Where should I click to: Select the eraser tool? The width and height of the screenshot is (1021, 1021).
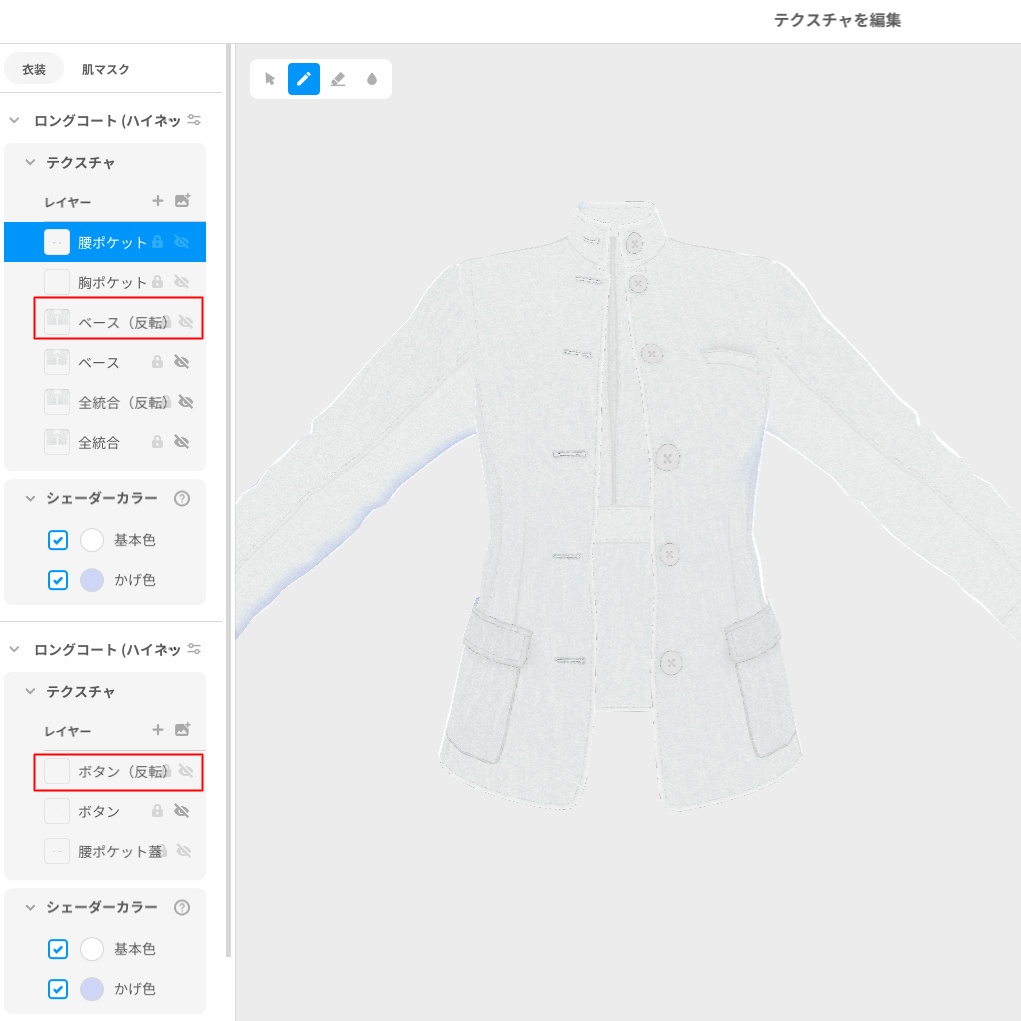click(x=338, y=79)
